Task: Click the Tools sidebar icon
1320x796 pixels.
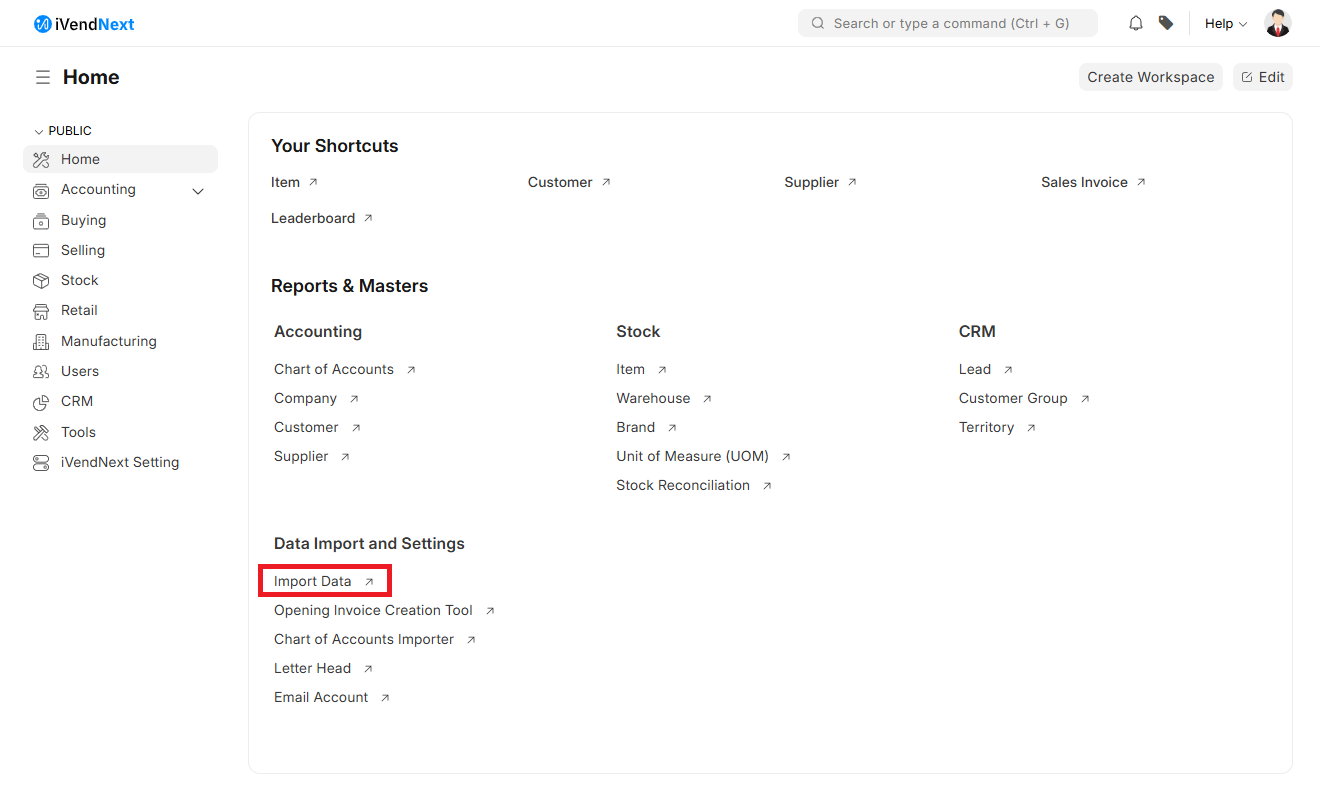Action: pyautogui.click(x=41, y=432)
